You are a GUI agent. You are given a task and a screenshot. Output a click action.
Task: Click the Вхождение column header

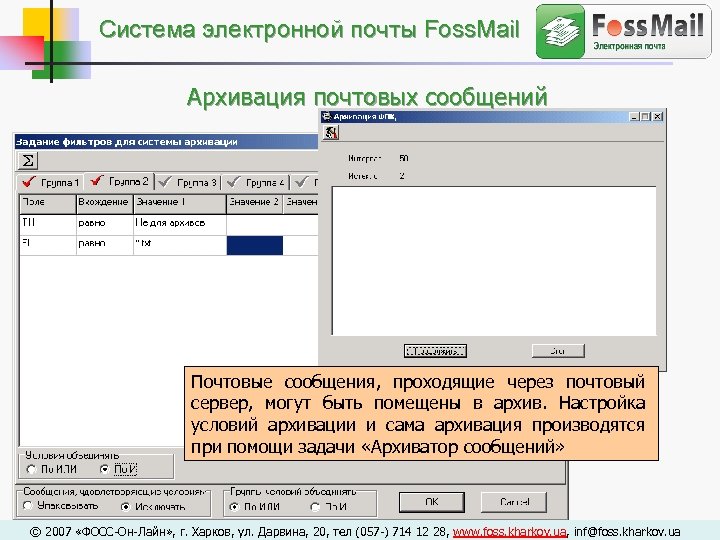coord(104,204)
